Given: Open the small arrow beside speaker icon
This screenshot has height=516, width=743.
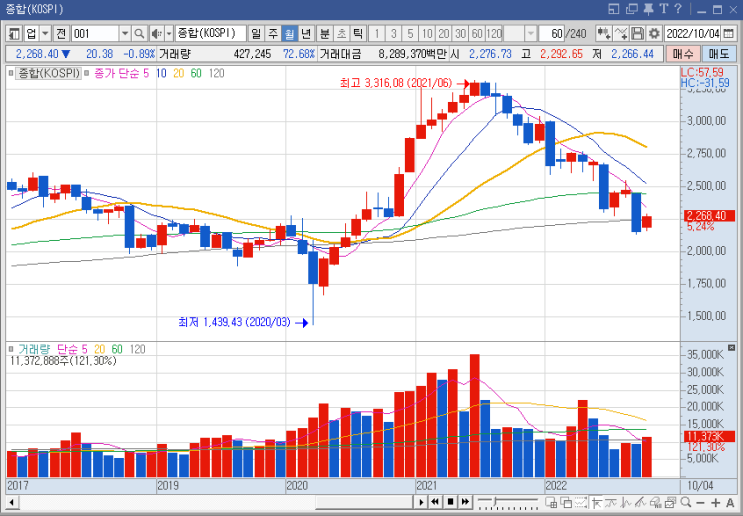Looking at the screenshot, I should click(x=169, y=34).
